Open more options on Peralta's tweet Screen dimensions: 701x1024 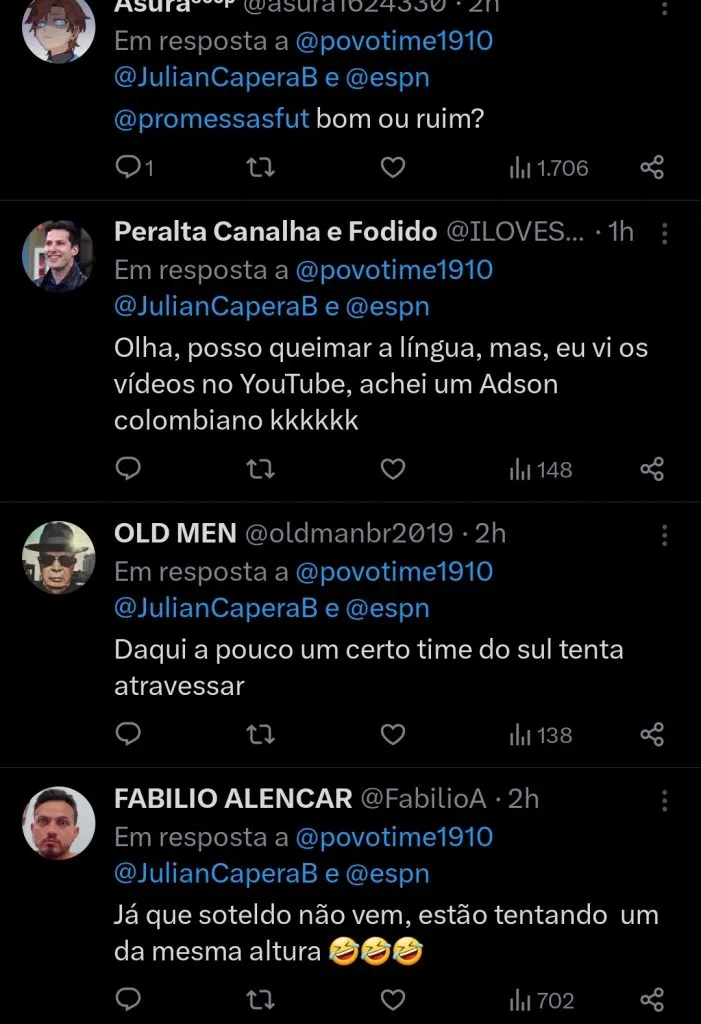click(x=664, y=233)
